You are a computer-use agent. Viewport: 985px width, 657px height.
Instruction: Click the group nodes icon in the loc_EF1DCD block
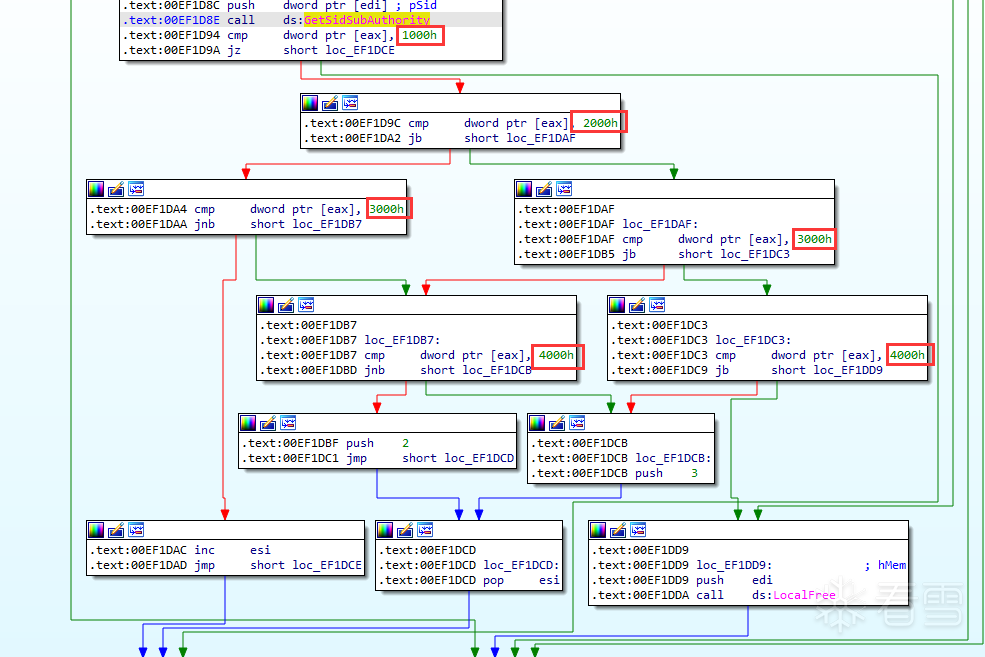click(425, 530)
